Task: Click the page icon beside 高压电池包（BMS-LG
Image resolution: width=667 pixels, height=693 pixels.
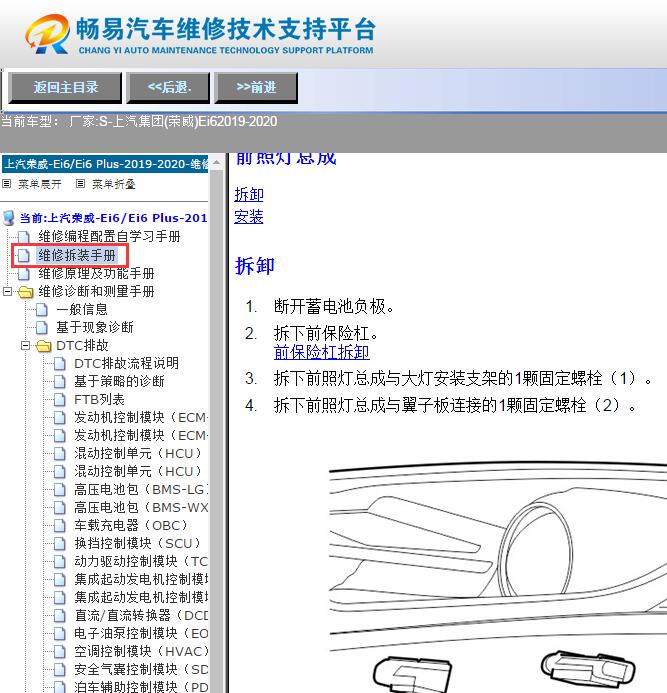Action: click(60, 490)
